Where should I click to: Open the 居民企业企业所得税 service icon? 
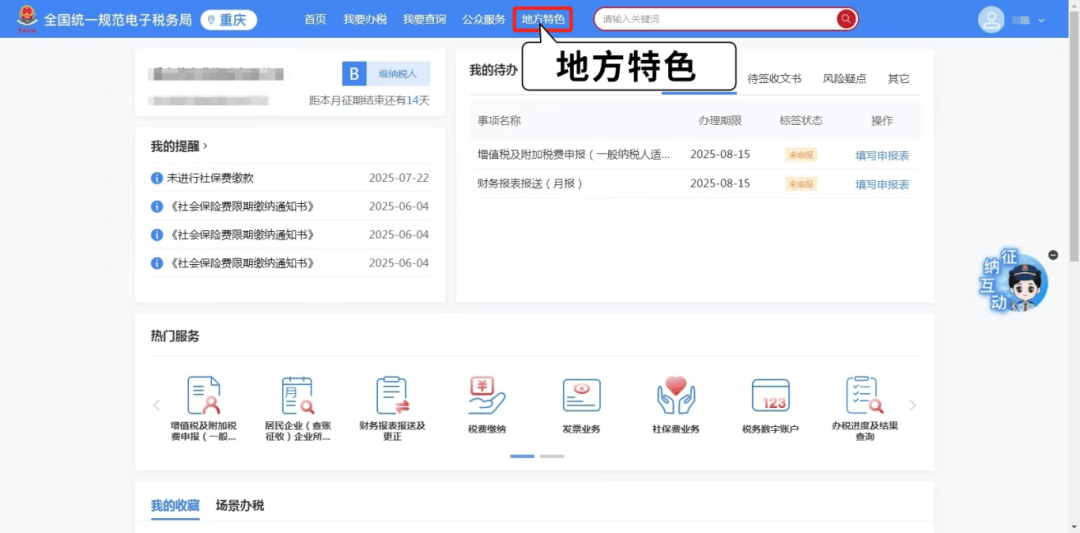pyautogui.click(x=297, y=396)
